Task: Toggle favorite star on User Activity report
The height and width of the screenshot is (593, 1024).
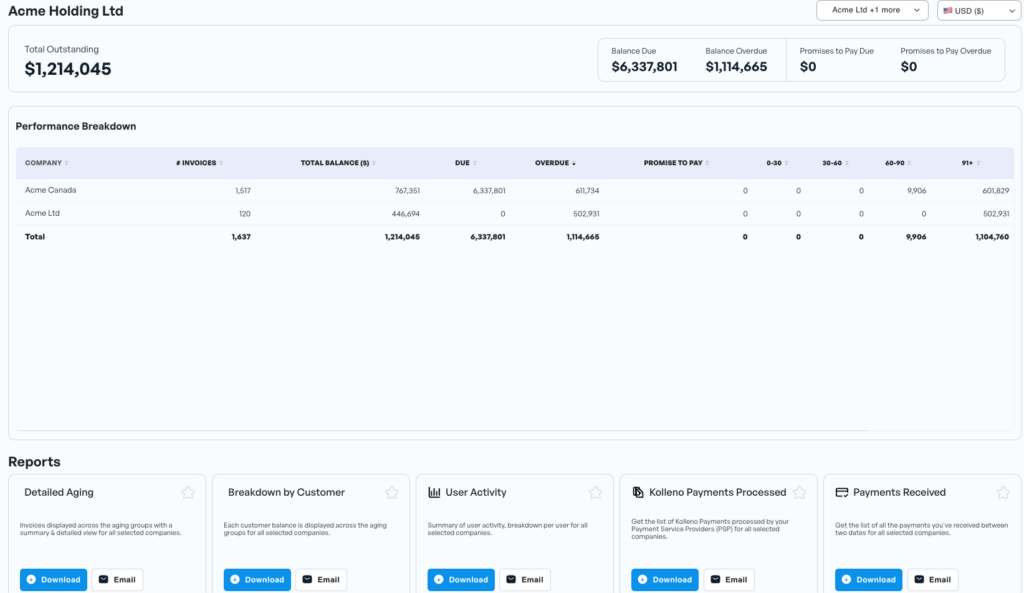Action: click(596, 492)
